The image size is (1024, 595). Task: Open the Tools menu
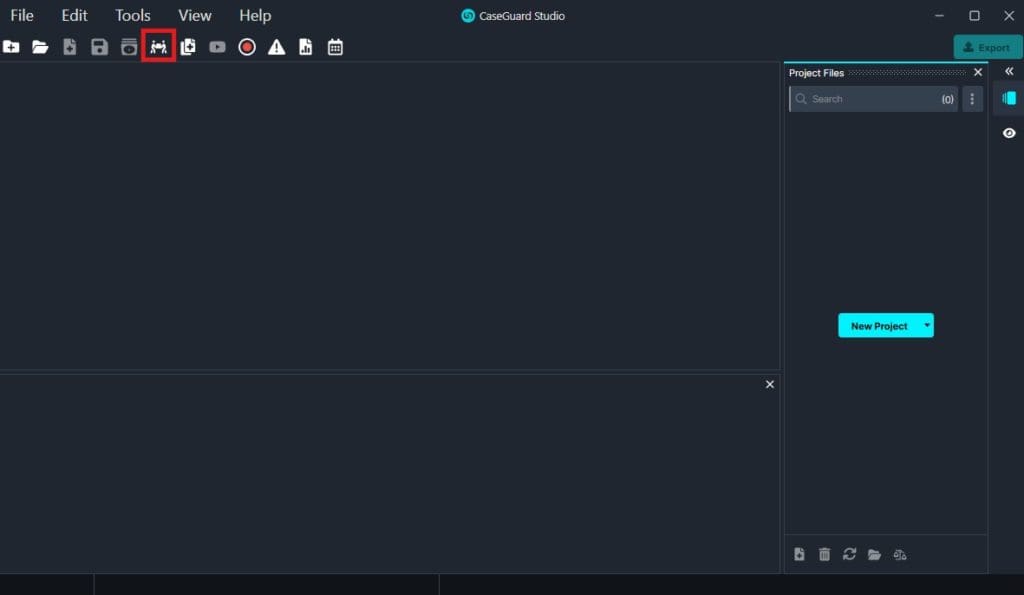coord(132,15)
